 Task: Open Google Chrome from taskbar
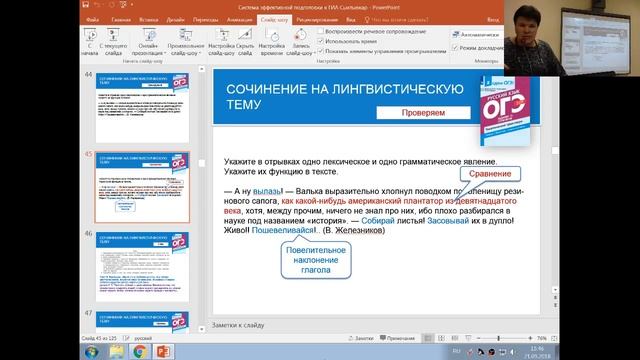pos(140,352)
